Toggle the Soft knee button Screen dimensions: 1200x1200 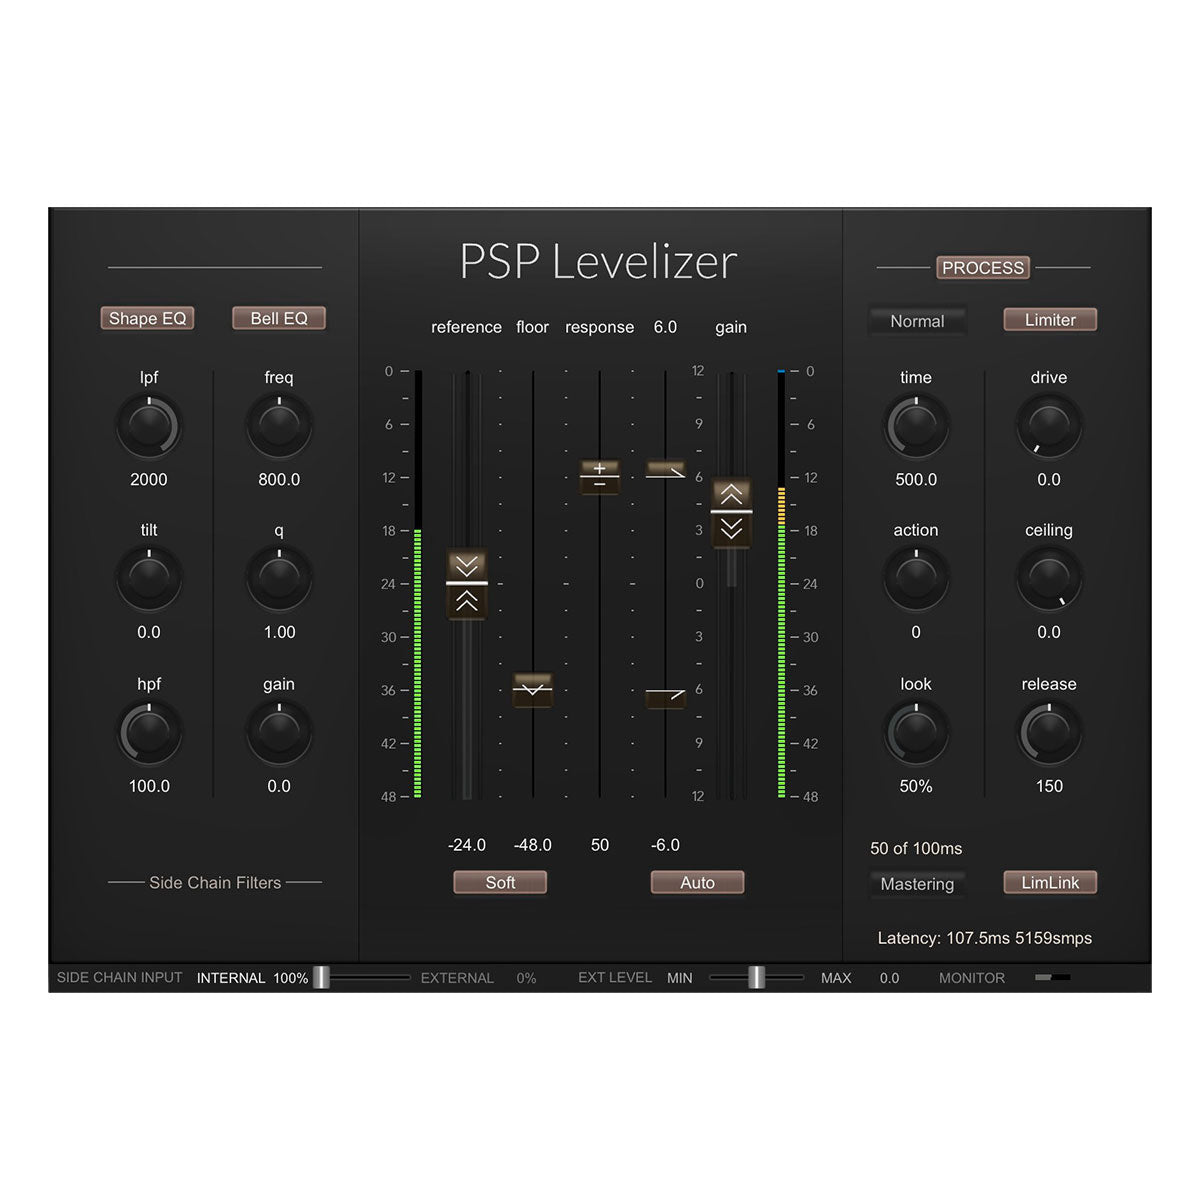point(500,882)
